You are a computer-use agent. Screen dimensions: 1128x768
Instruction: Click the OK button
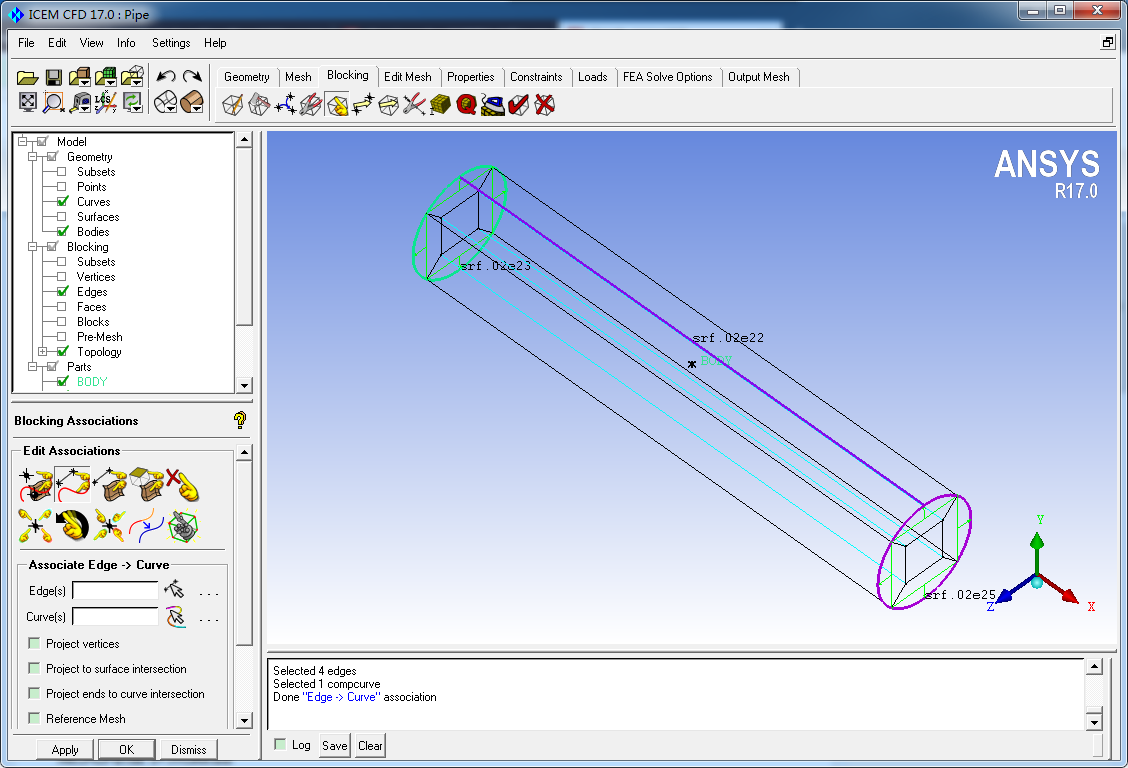point(127,749)
